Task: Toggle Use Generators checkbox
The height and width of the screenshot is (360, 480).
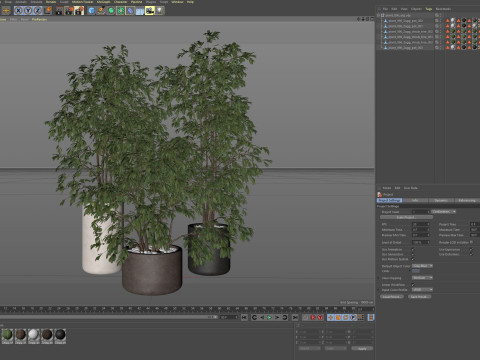Action: [413, 254]
